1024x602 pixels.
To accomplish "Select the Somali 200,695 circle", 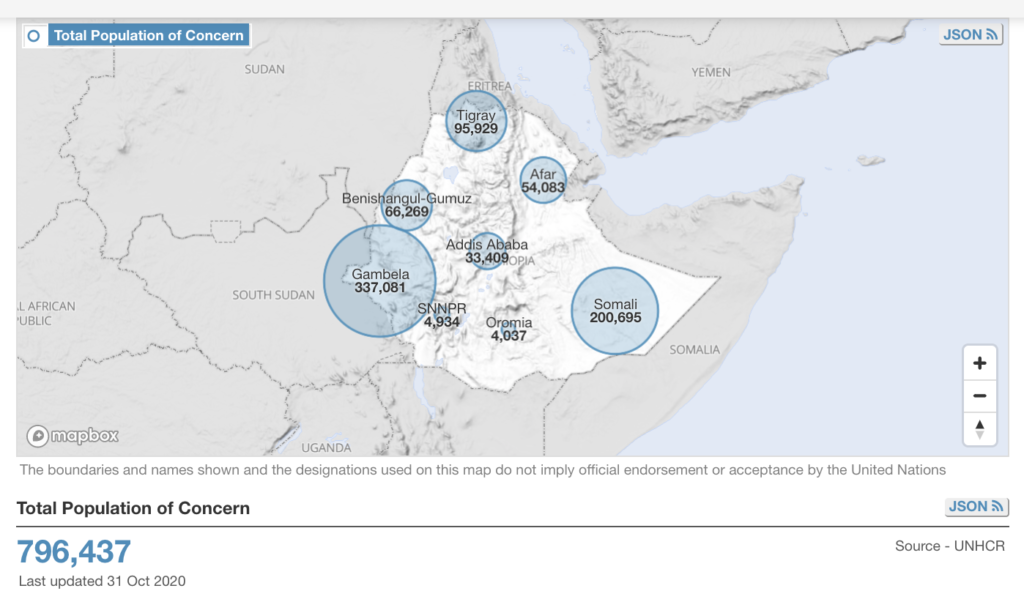I will point(615,310).
